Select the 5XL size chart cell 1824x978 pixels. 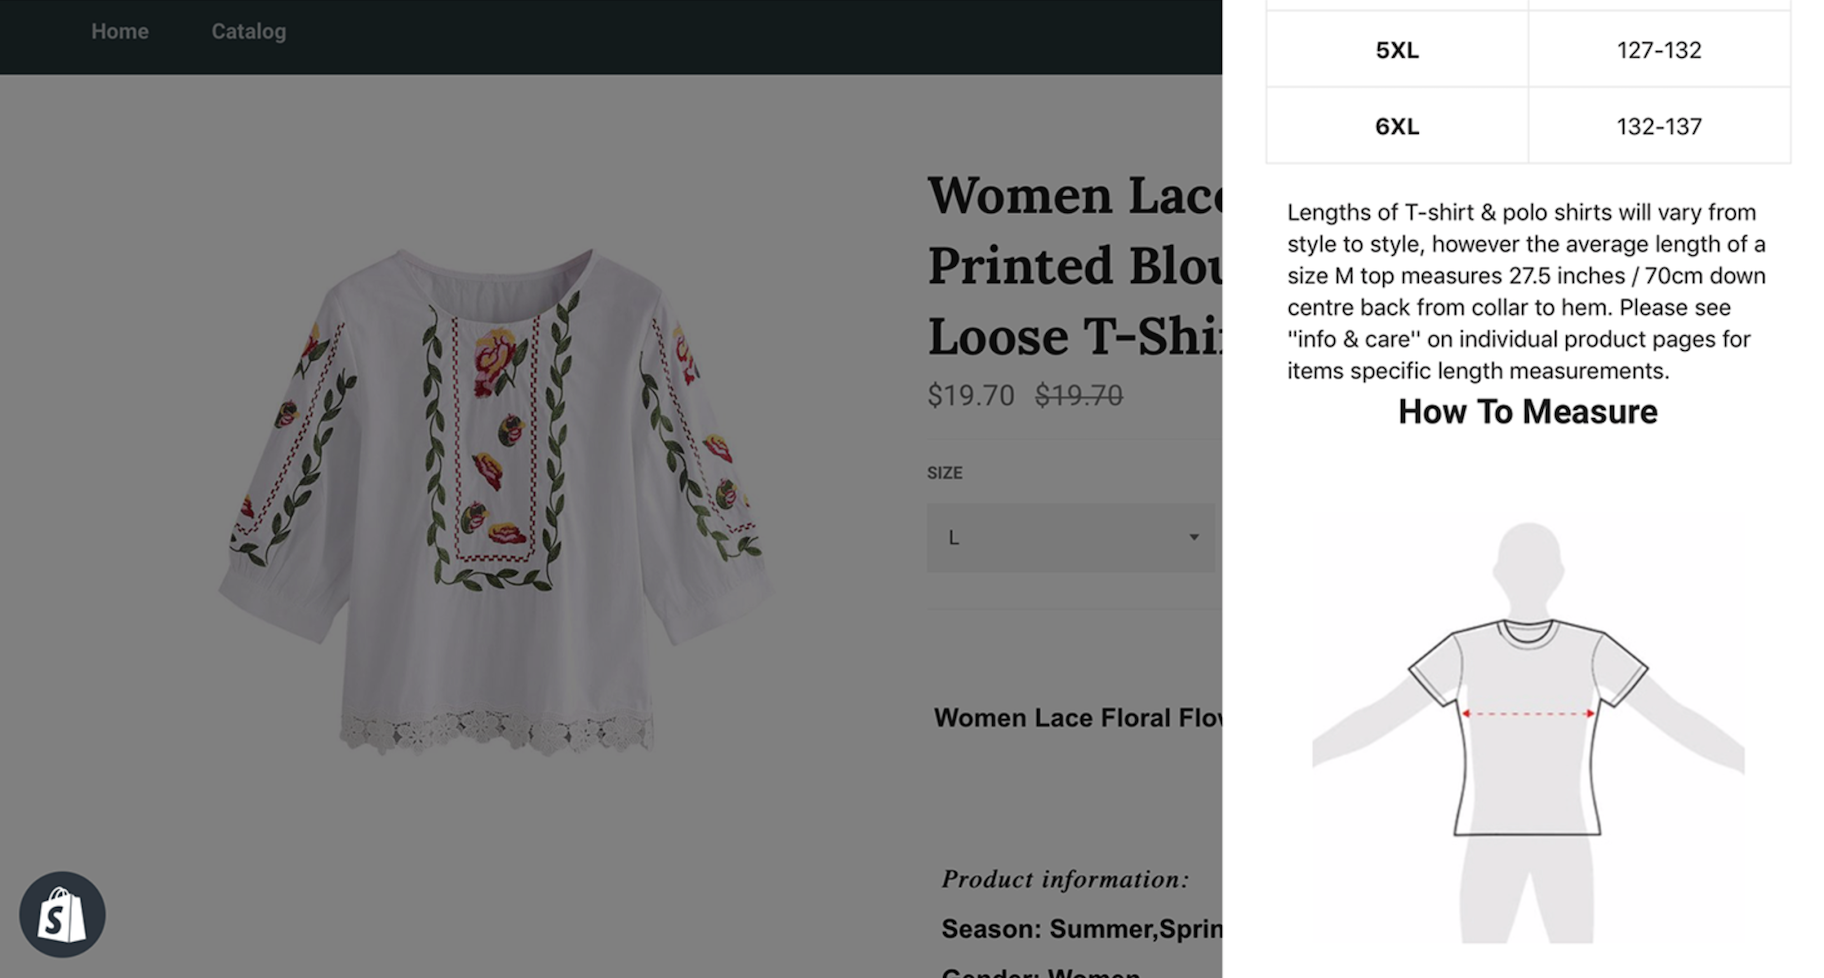coord(1396,50)
